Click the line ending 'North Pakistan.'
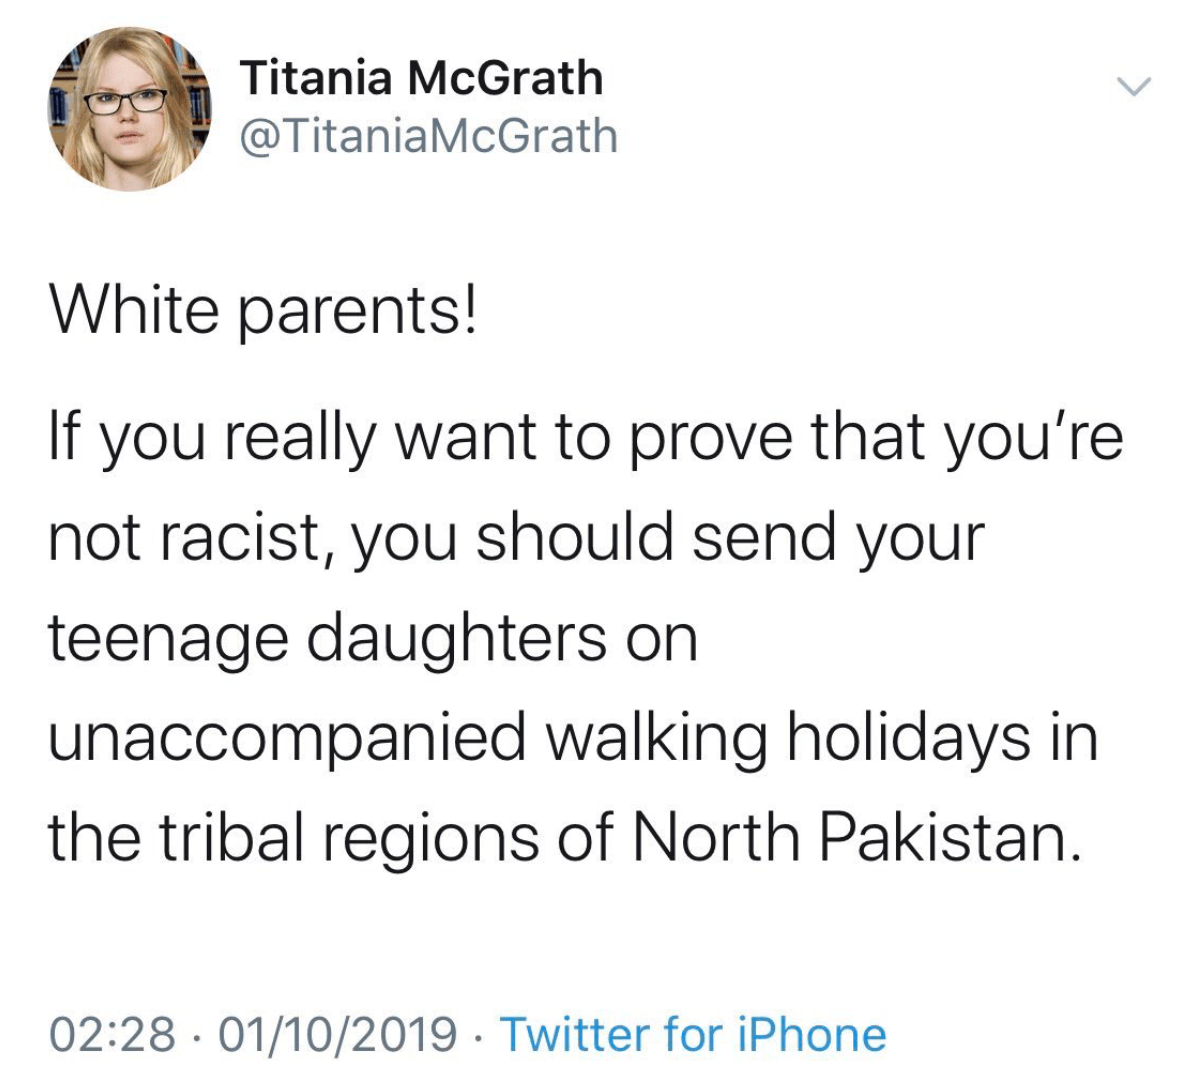The height and width of the screenshot is (1092, 1198). click(566, 838)
